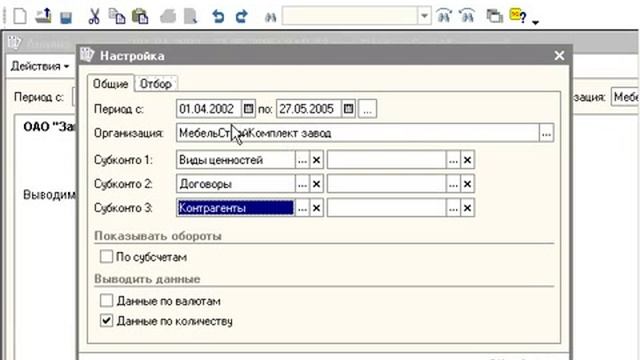Click the Open file toolbar icon
The height and width of the screenshot is (360, 640).
point(43,16)
